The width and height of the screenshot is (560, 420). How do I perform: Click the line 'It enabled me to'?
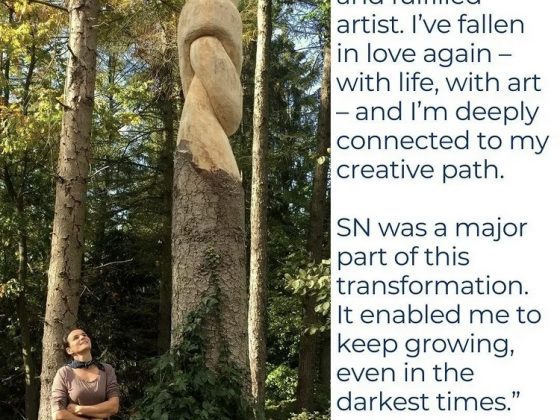point(439,315)
